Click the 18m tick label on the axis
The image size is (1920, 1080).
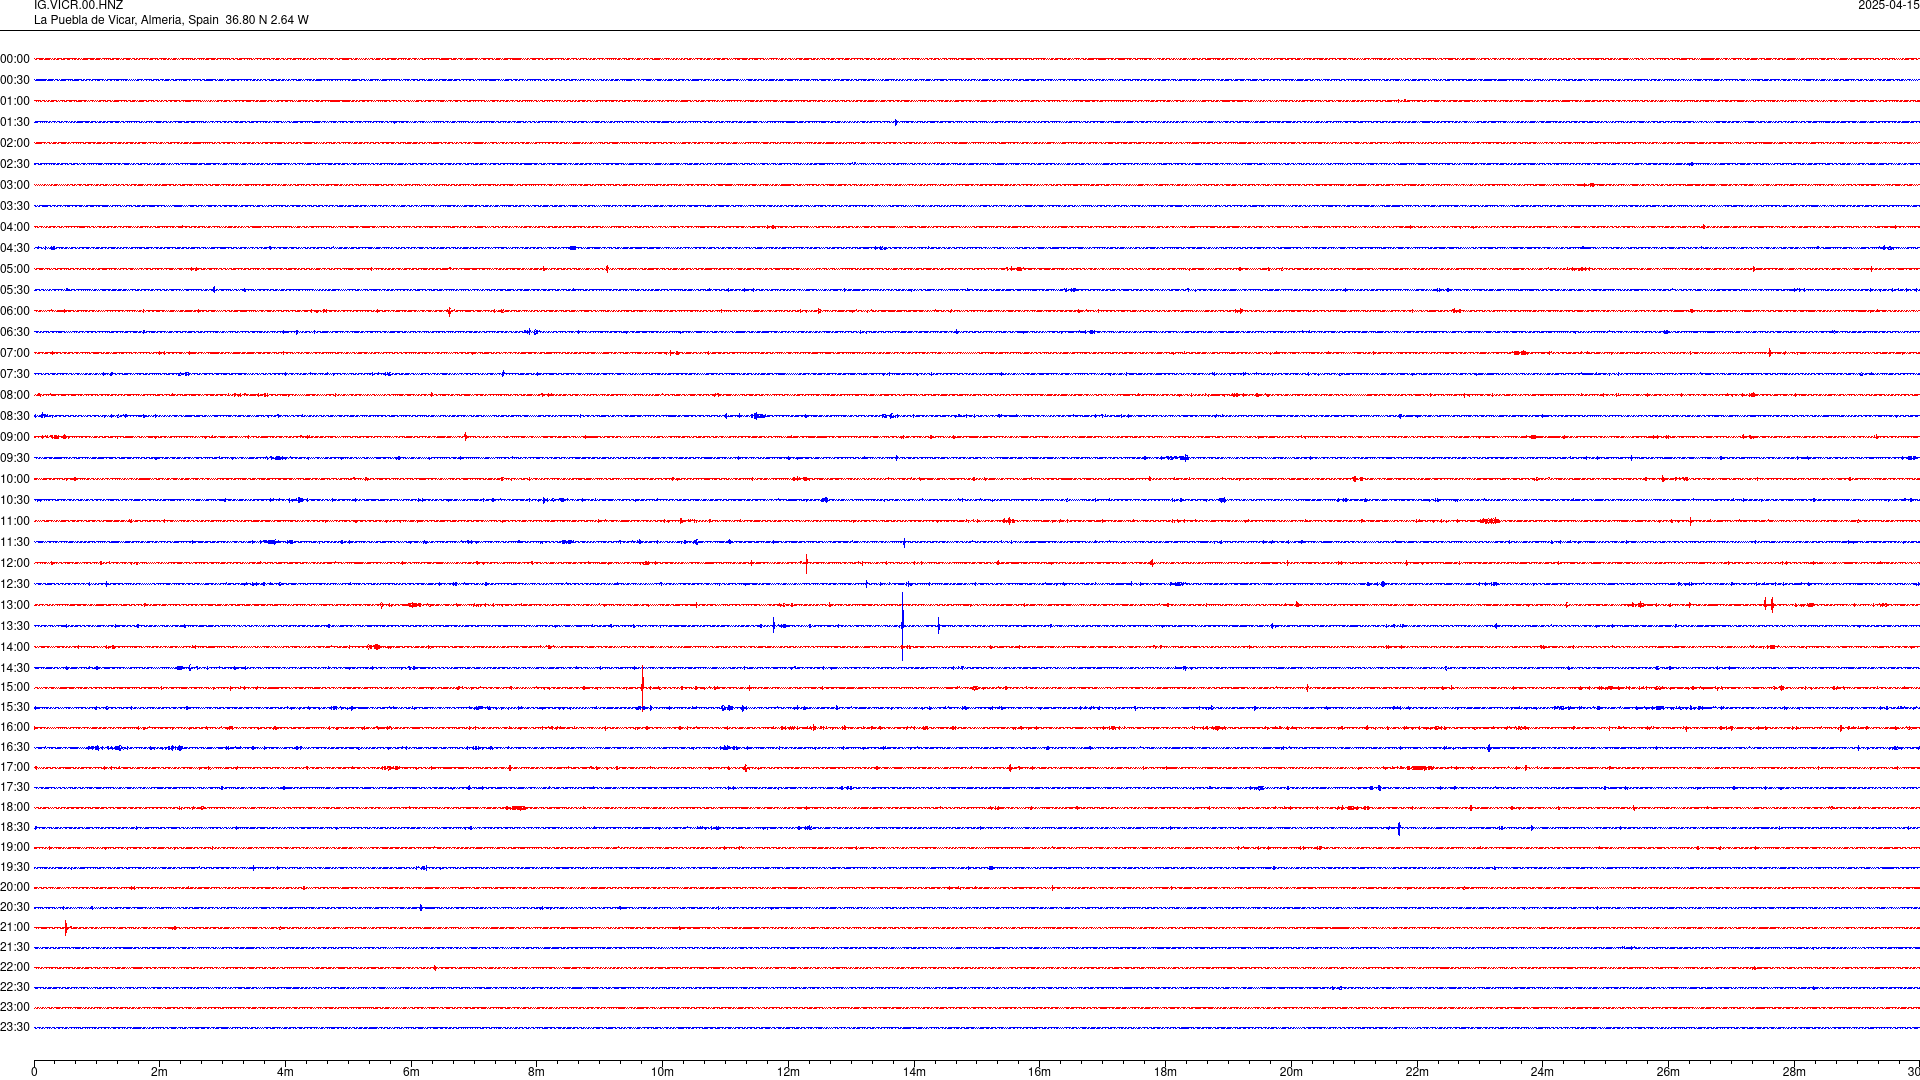pos(1165,1072)
